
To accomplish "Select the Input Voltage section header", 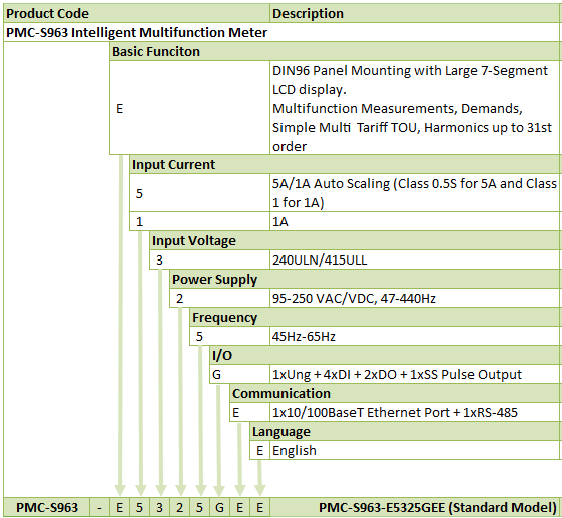I will (354, 241).
